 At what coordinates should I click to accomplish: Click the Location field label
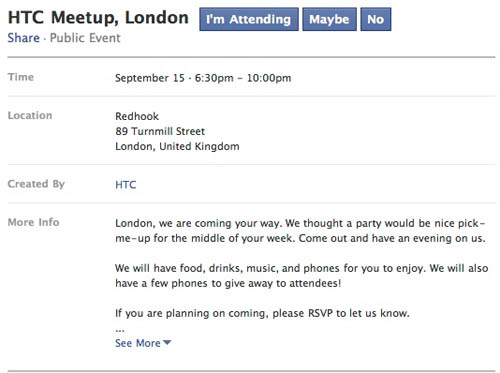pyautogui.click(x=30, y=116)
